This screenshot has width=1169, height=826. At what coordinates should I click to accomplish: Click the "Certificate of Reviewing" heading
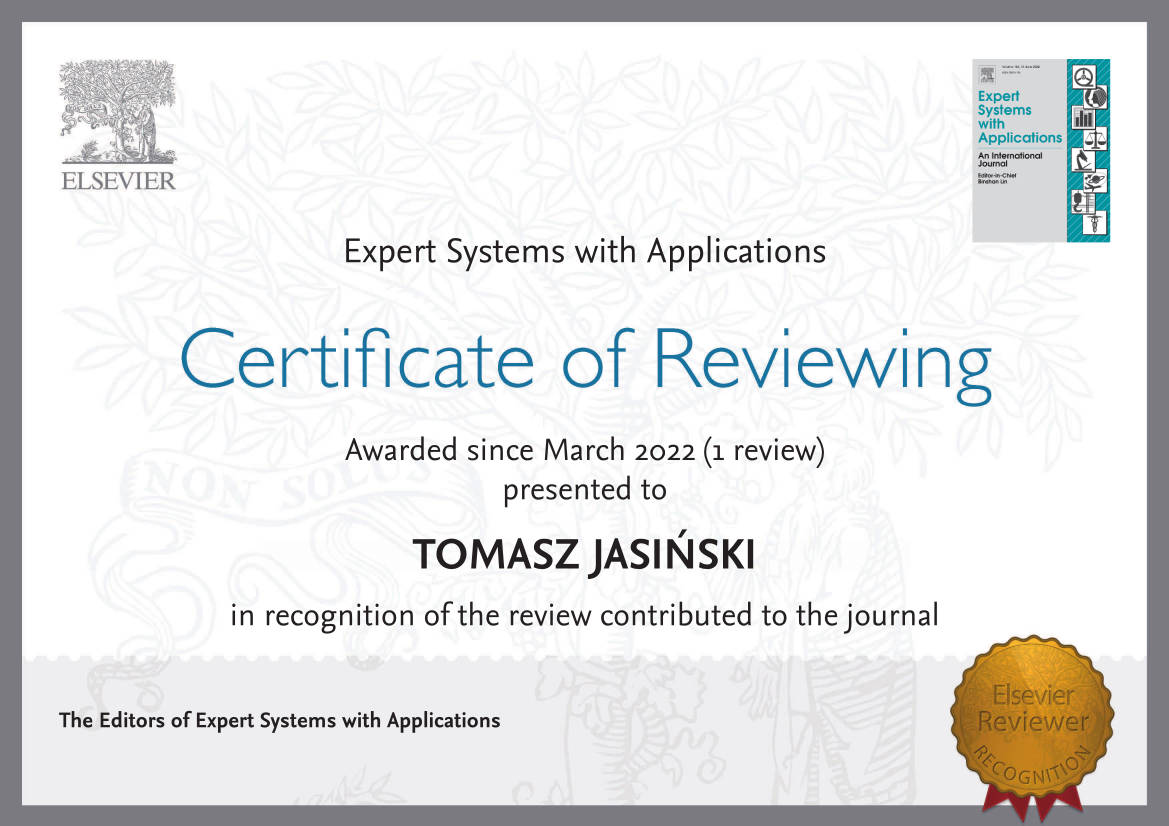[585, 358]
